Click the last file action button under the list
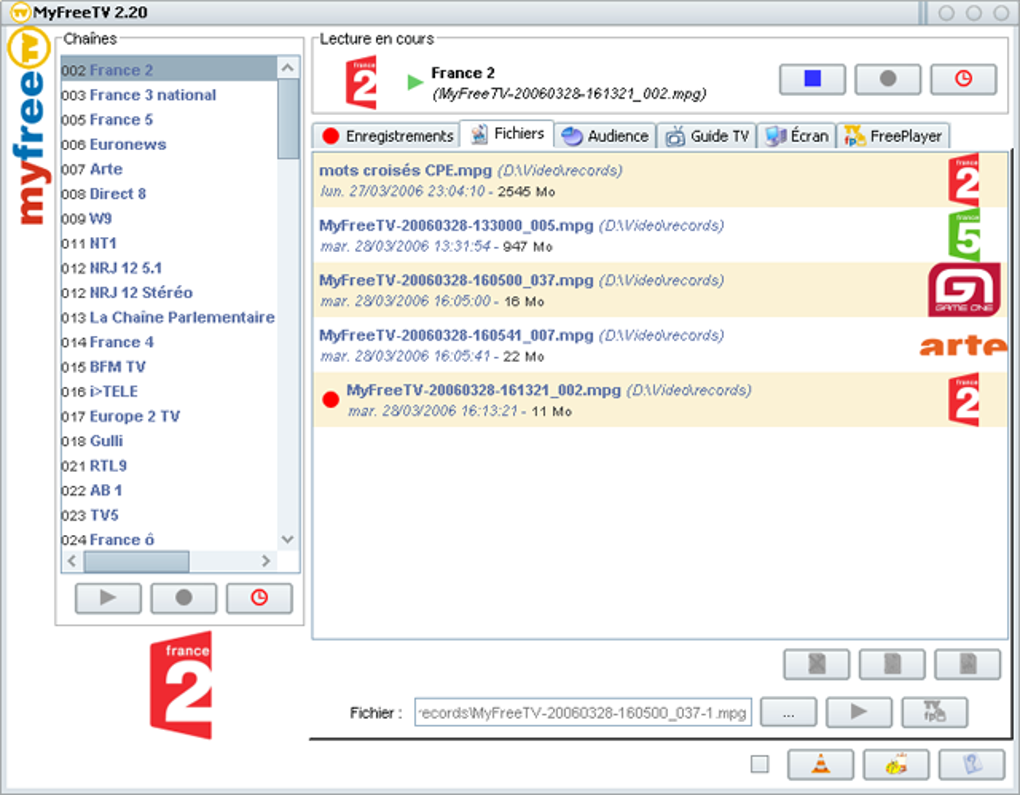The image size is (1020, 795). 967,664
